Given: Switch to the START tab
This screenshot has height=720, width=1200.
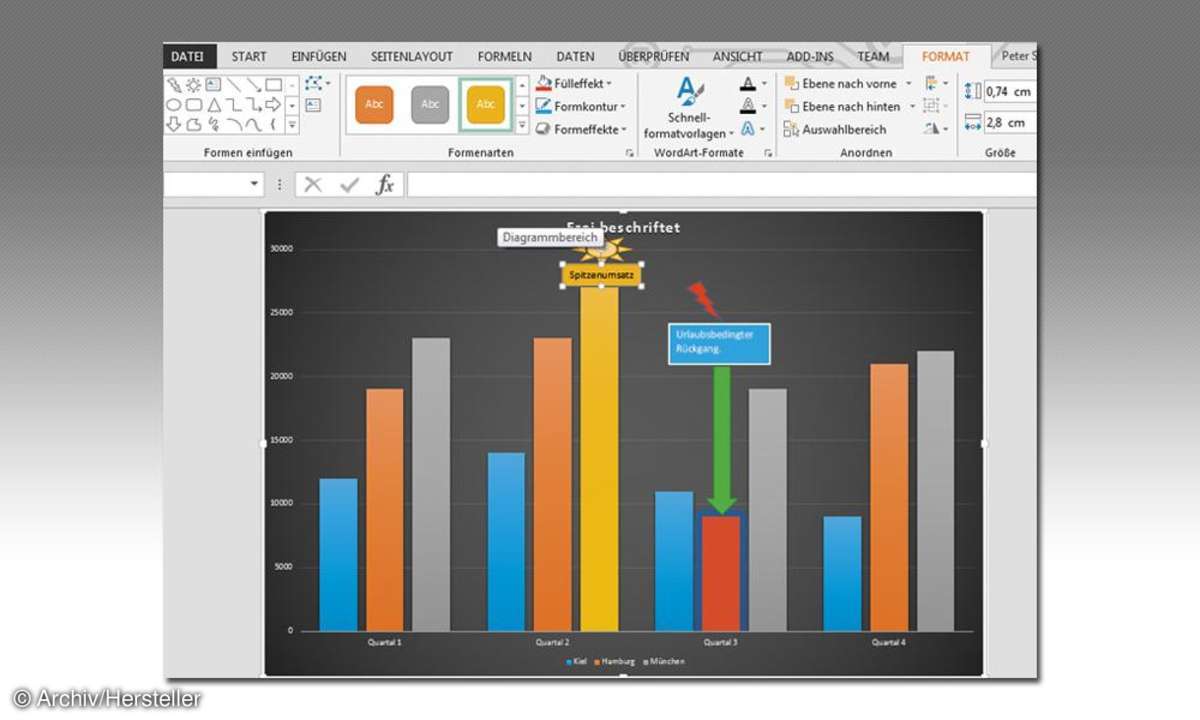Looking at the screenshot, I should (x=249, y=57).
